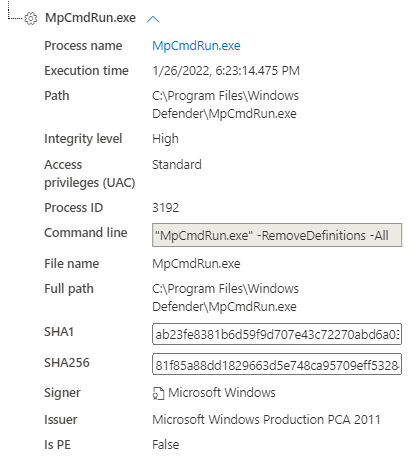Click inside the SHA256 hash field
This screenshot has height=464, width=408.
coord(277,365)
